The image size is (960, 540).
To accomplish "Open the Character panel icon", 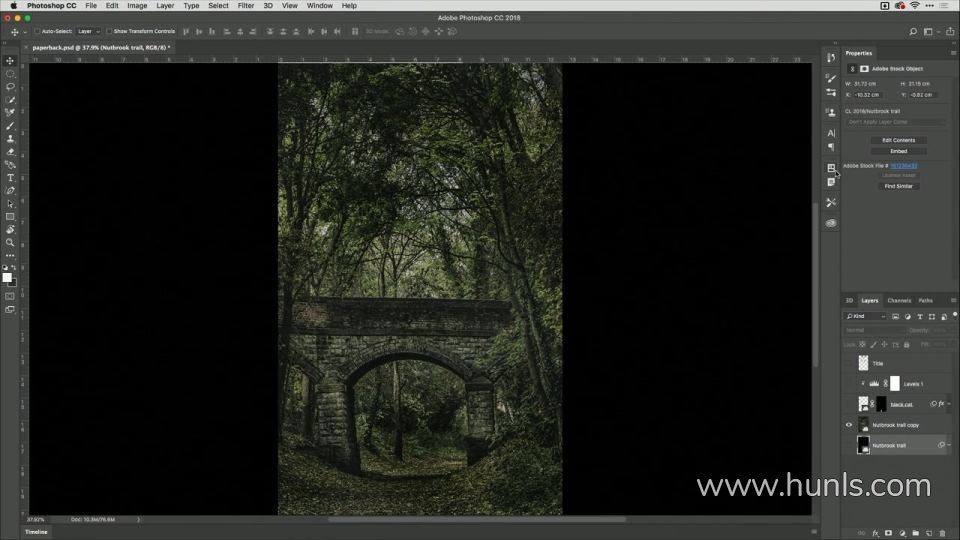I will (831, 133).
